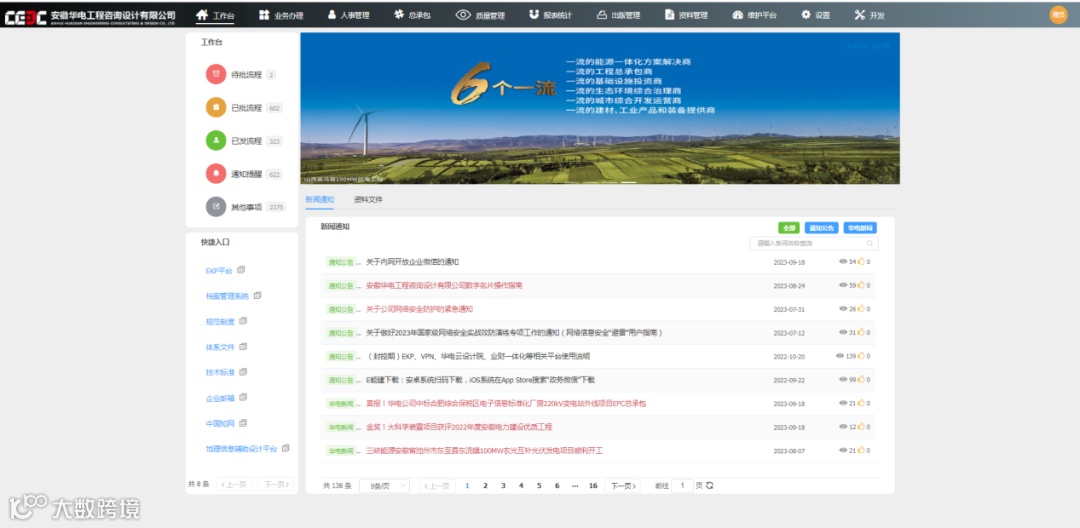Switch to the 新闻通知 tab

pos(320,200)
